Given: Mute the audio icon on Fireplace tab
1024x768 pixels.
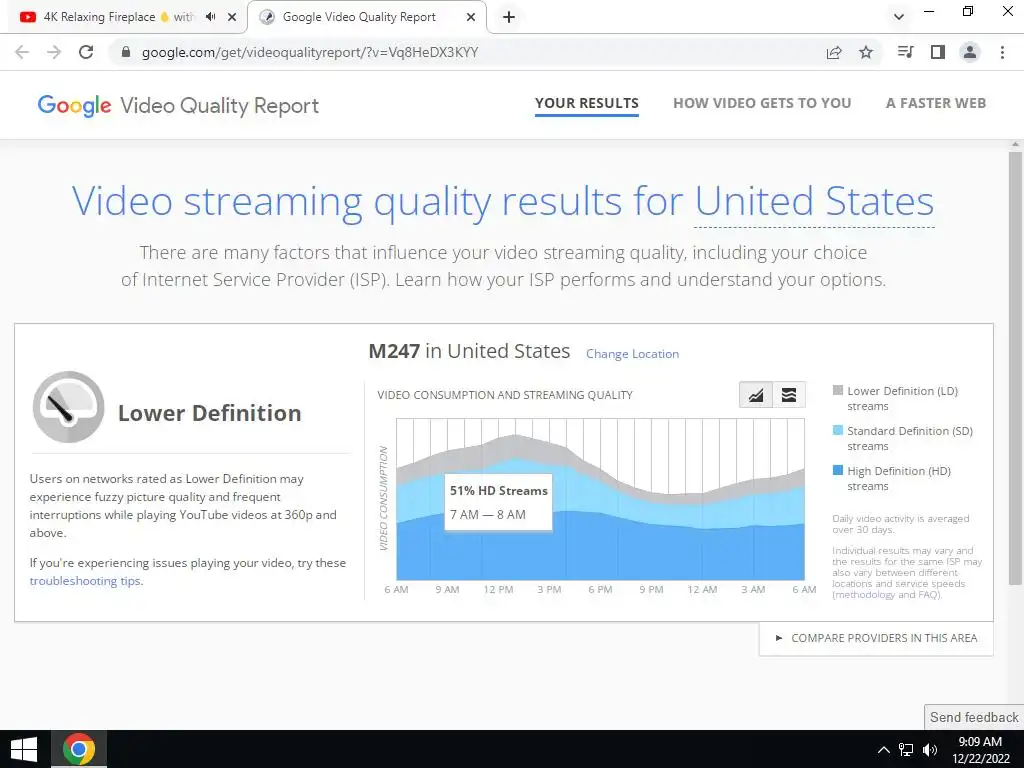Looking at the screenshot, I should click(x=210, y=17).
